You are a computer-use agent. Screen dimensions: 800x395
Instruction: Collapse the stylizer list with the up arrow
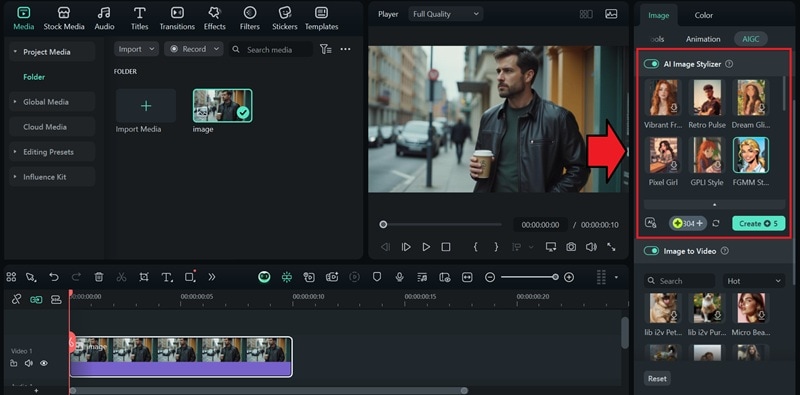pyautogui.click(x=714, y=205)
